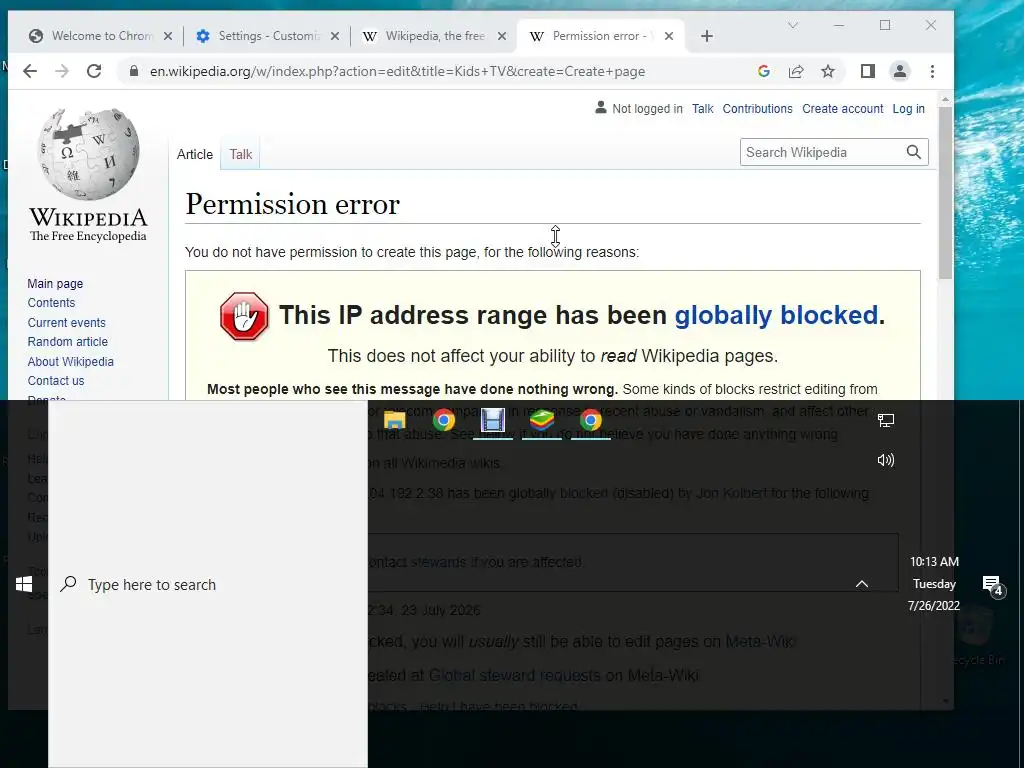Screen dimensions: 1024x768
Task: Share this page via share icon
Action: [795, 71]
